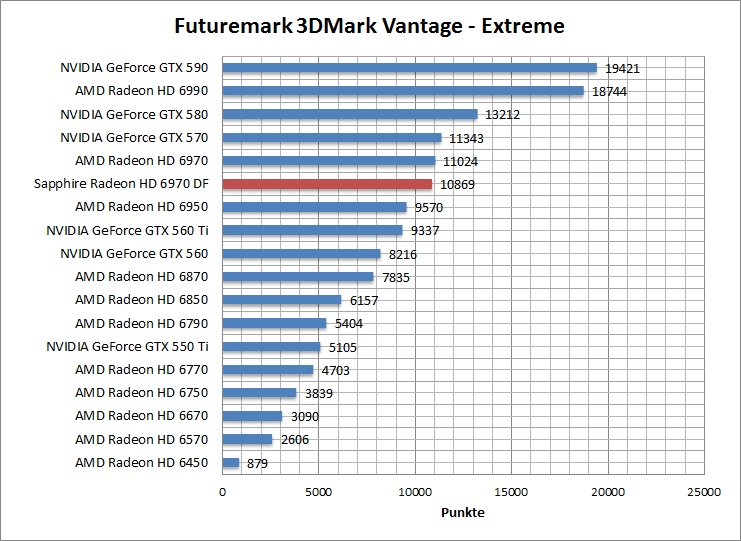741x541 pixels.
Task: Select the AMD Radeon HD 6990 label
Action: tap(141, 91)
